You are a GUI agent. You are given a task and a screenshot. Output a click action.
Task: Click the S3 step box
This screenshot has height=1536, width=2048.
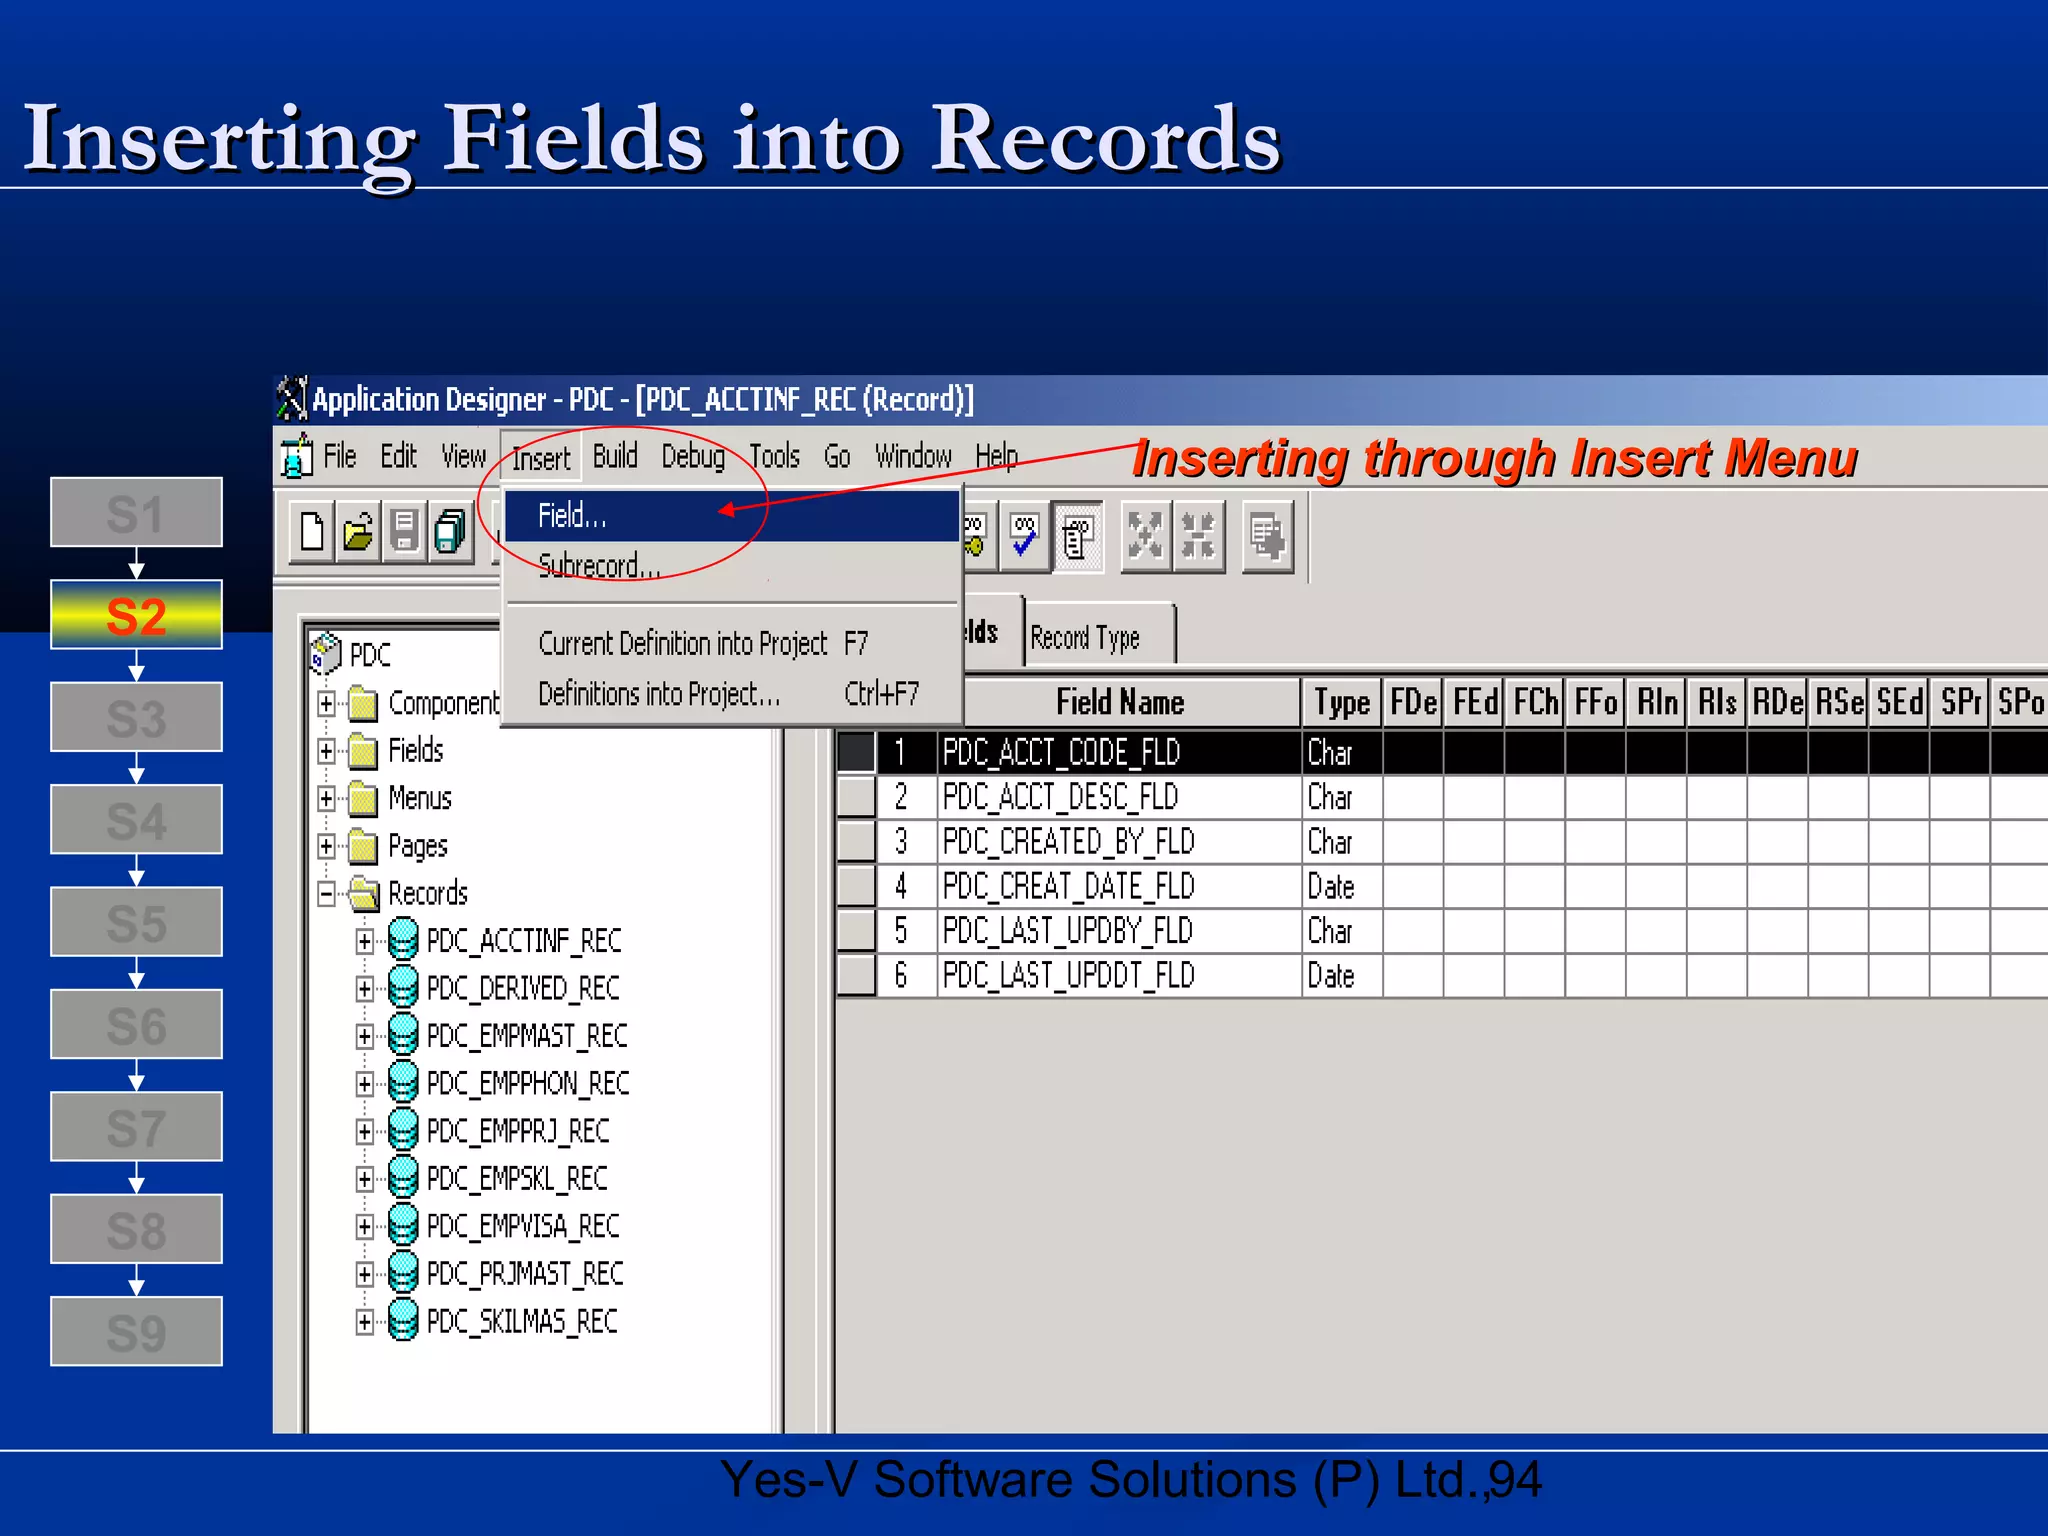point(137,717)
